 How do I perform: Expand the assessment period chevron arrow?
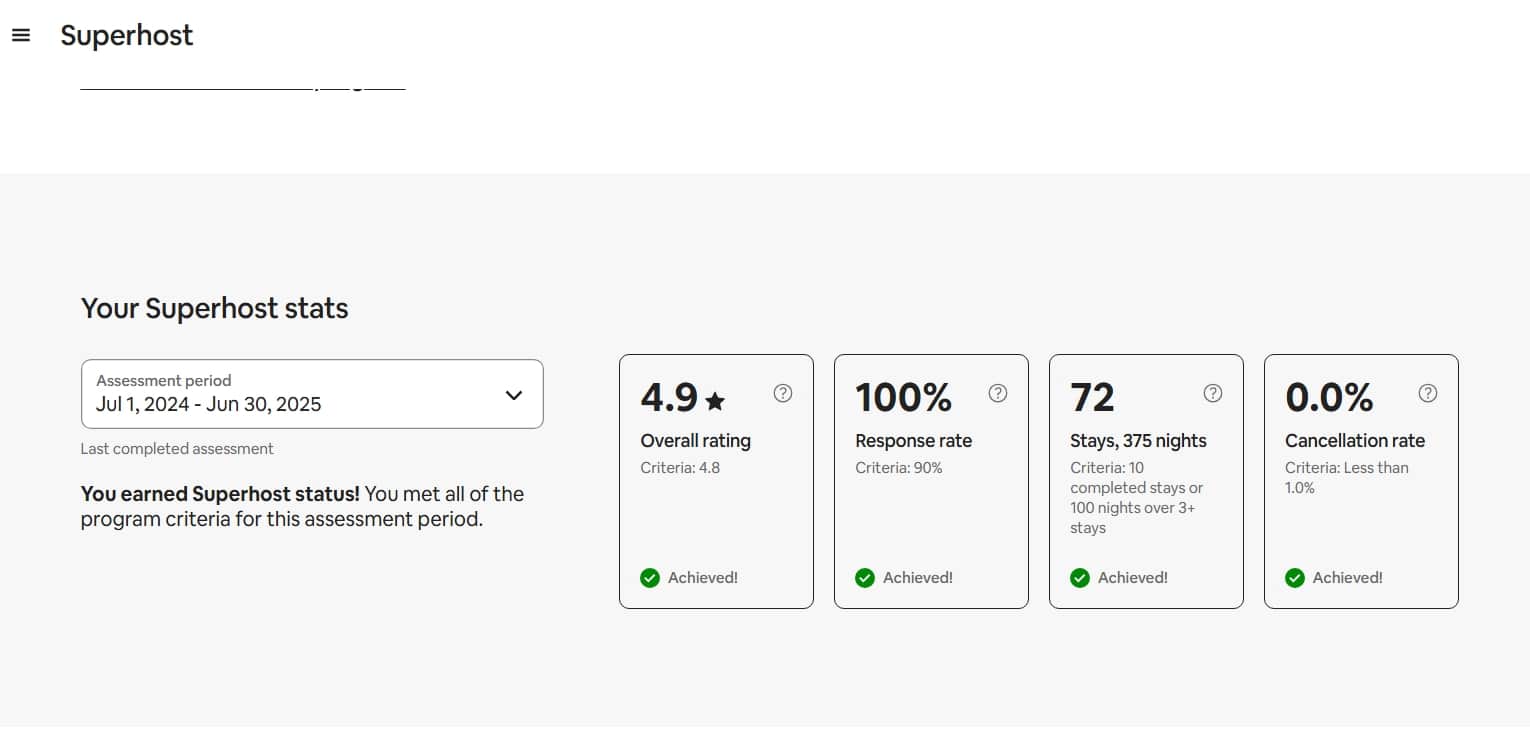click(514, 395)
